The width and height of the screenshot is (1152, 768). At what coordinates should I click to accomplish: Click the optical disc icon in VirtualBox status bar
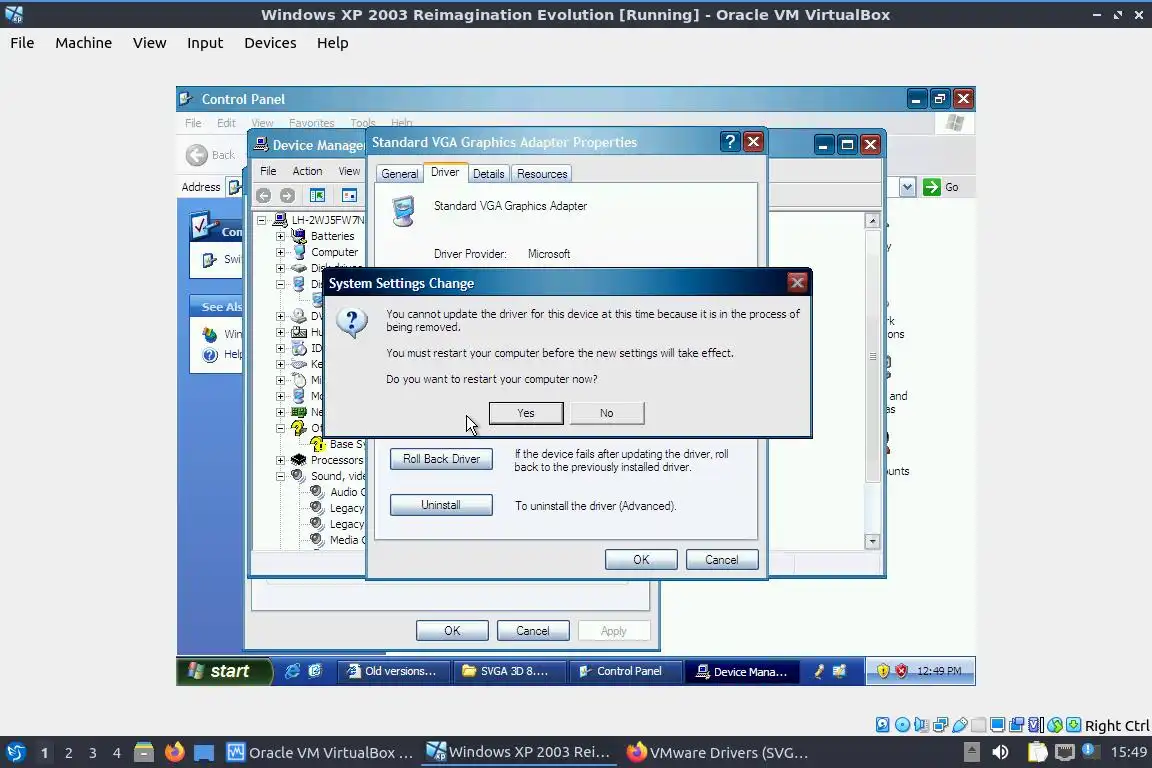point(902,725)
